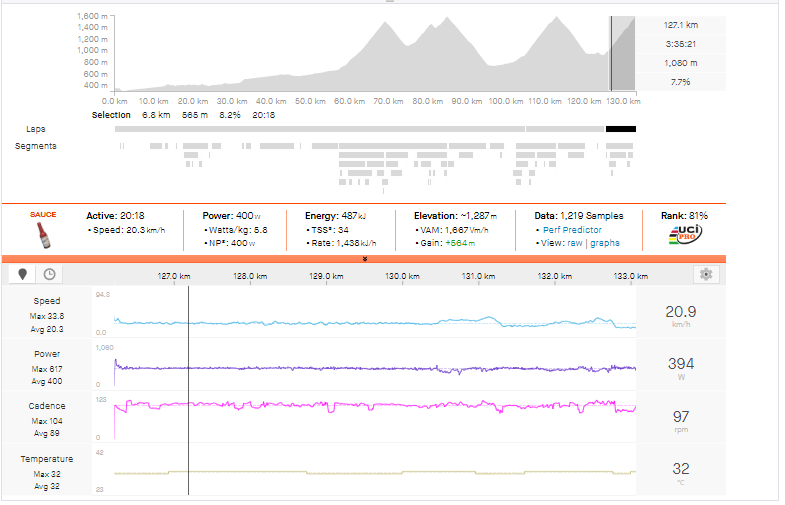This screenshot has width=785, height=505.
Task: Switch chart axis to distance with pin icon
Action: 24,274
